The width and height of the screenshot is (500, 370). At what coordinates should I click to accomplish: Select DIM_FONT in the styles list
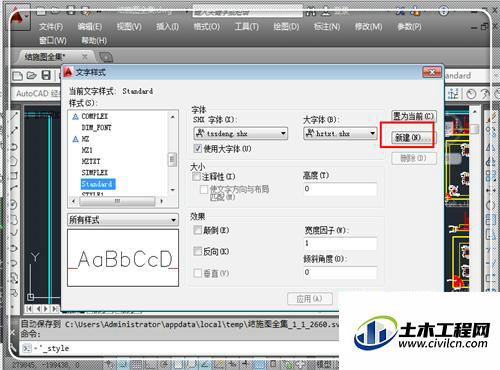[96, 128]
